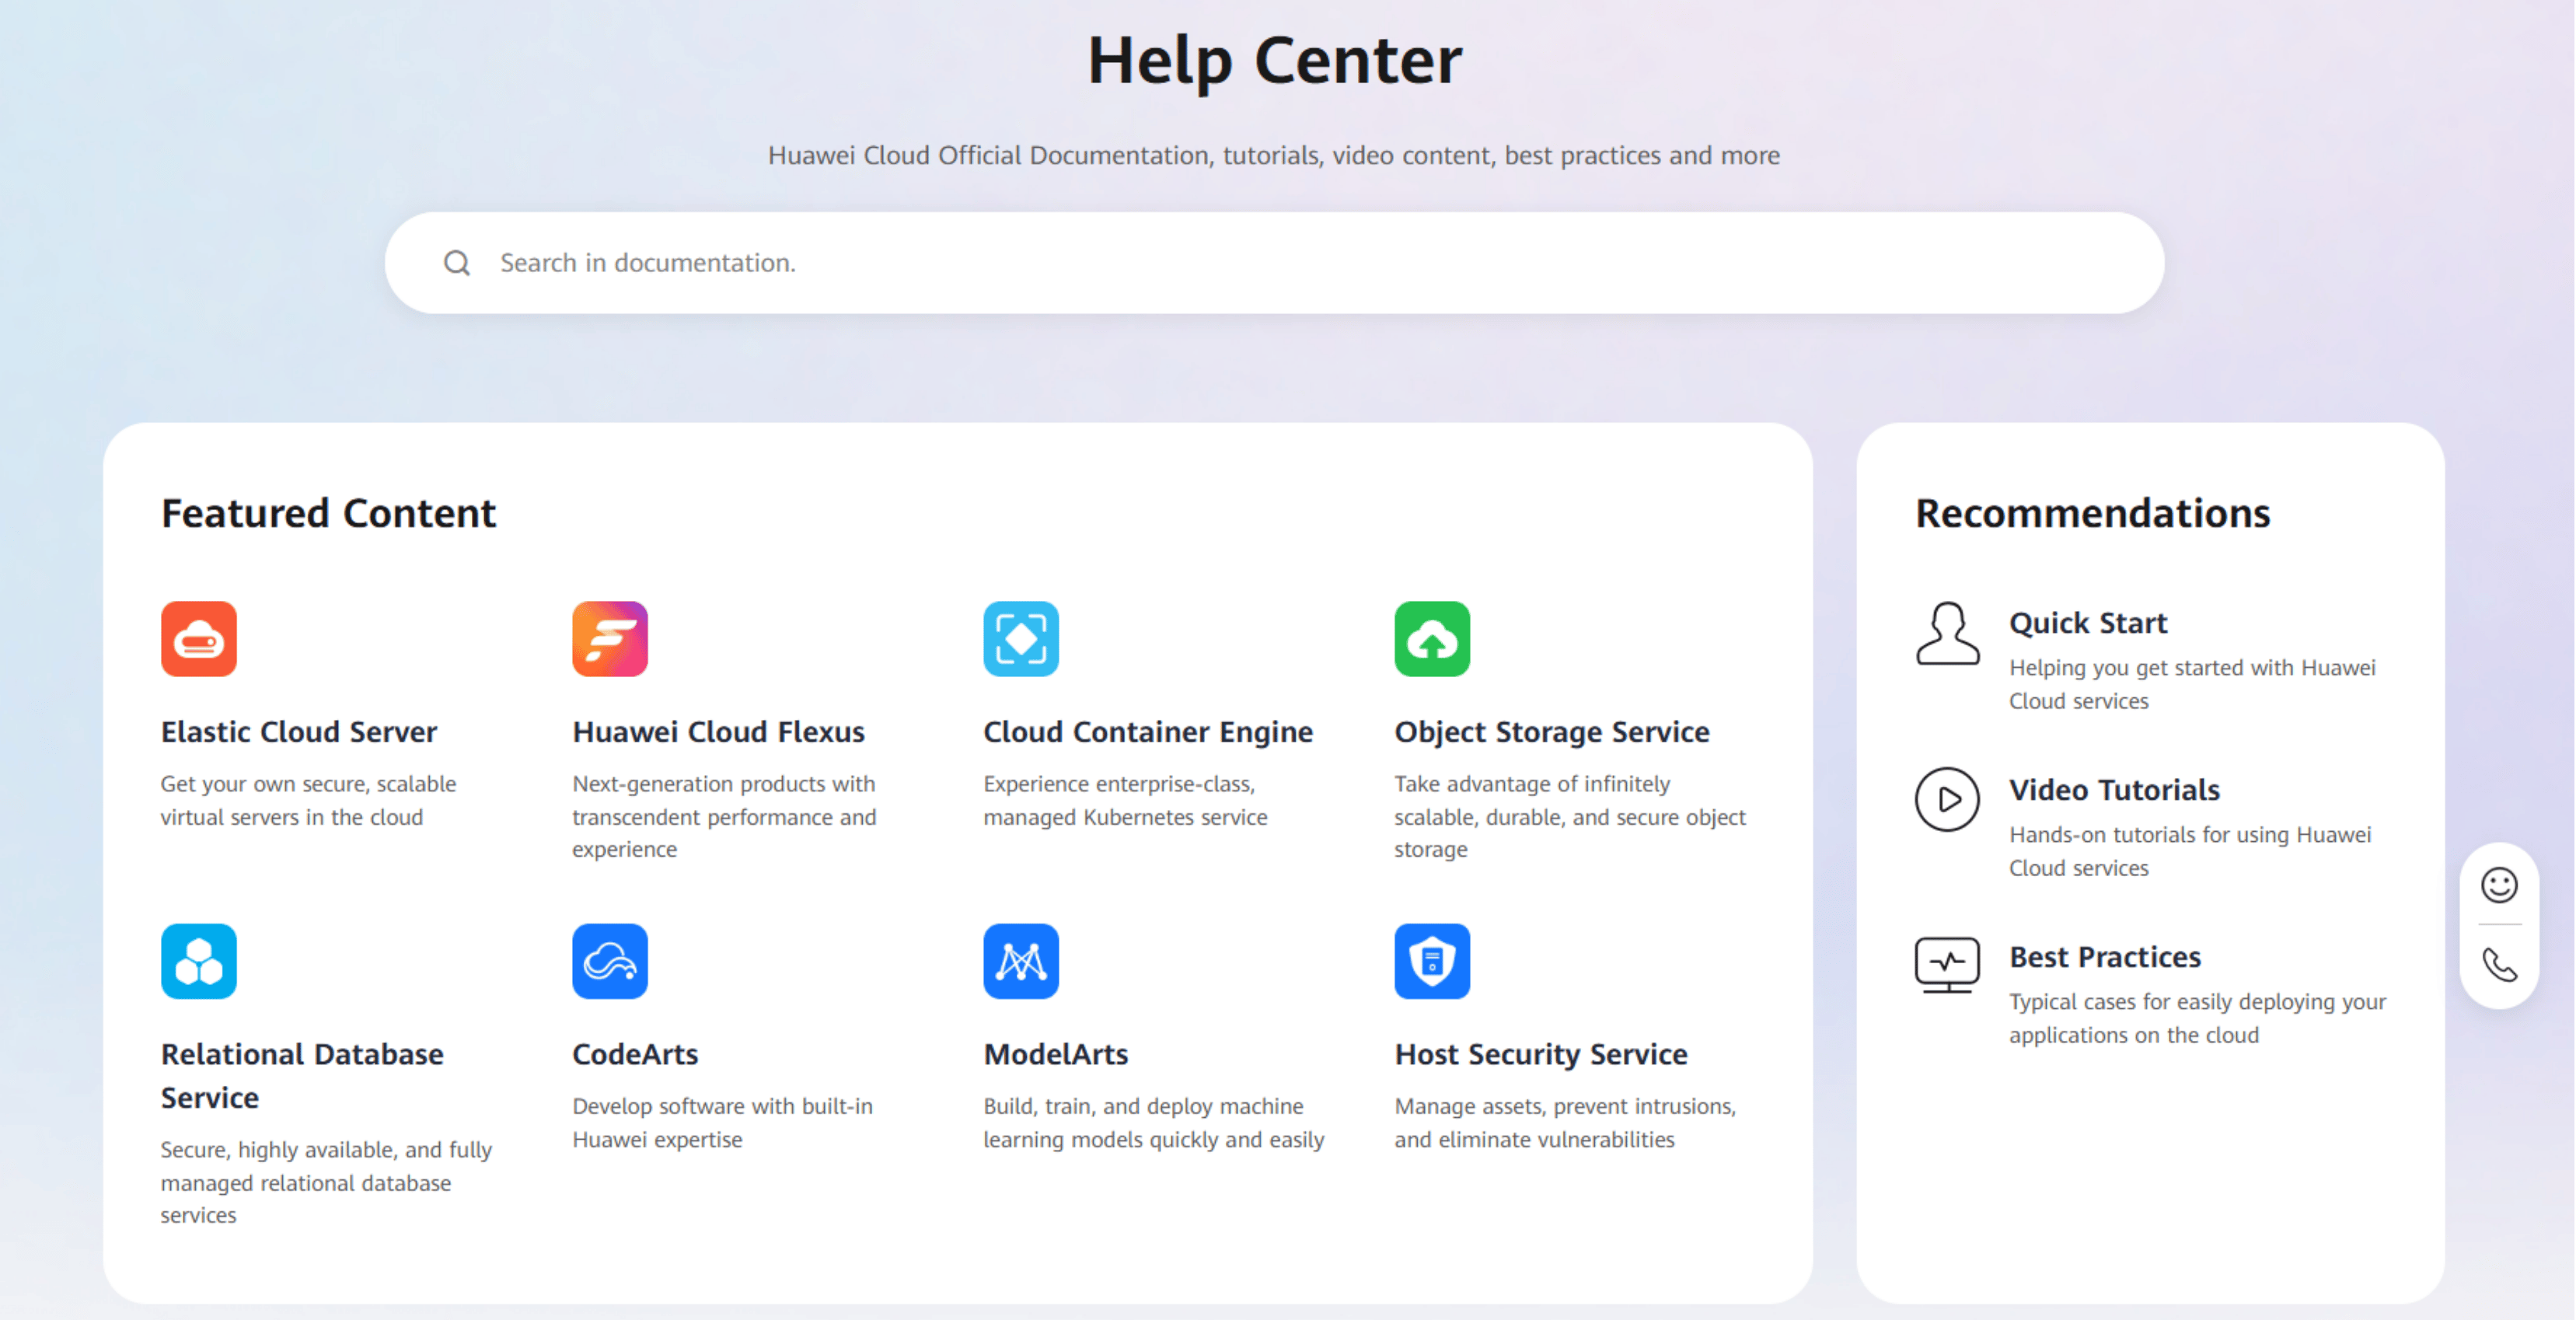Click the 'Huawei Cloud Official Documentation' subtitle
Image resolution: width=2576 pixels, height=1320 pixels.
pyautogui.click(x=1273, y=155)
